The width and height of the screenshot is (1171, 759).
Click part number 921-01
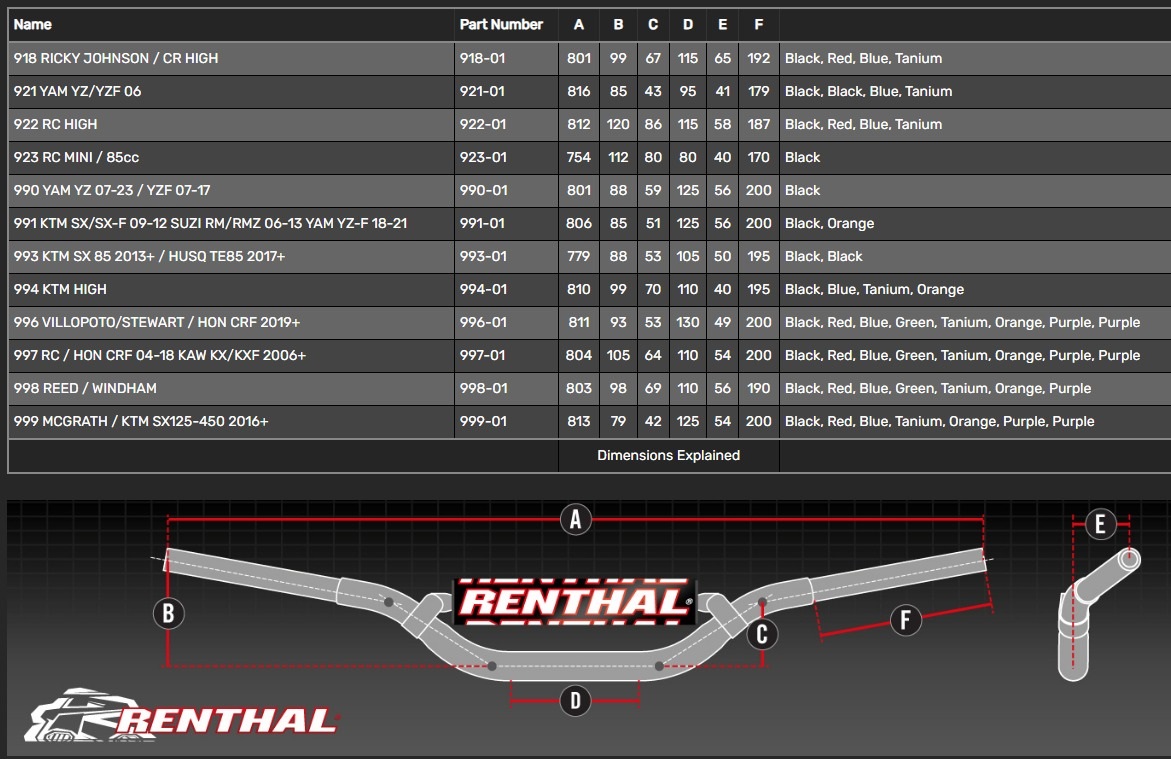482,91
